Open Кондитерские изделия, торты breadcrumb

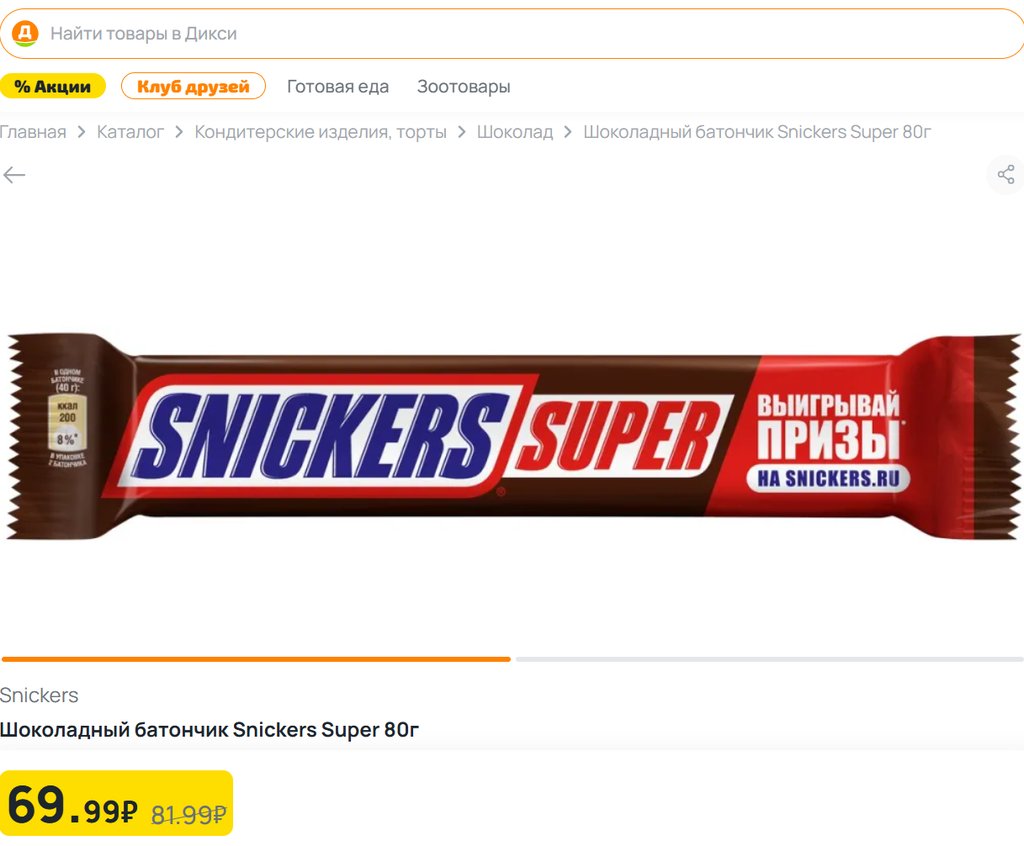point(321,132)
